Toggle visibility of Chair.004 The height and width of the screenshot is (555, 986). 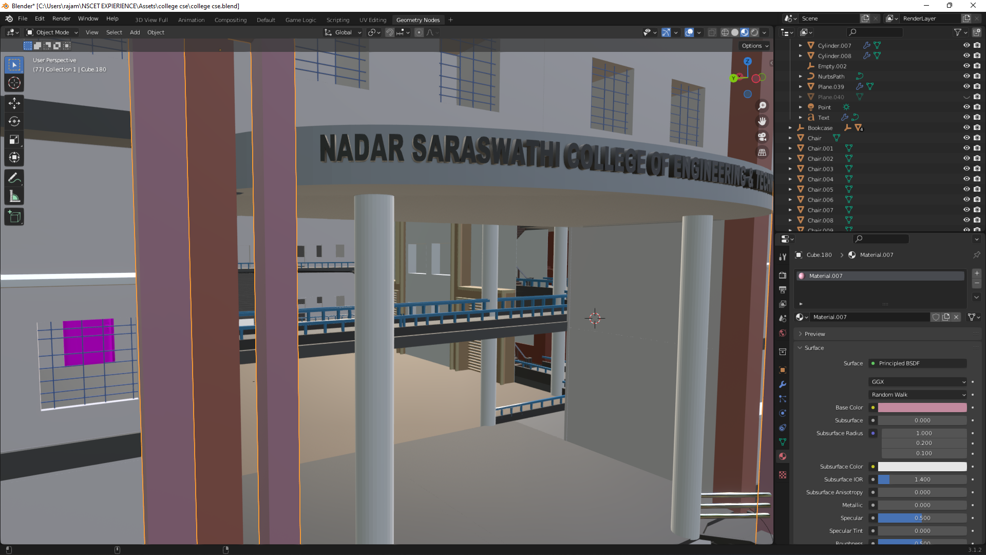(967, 179)
